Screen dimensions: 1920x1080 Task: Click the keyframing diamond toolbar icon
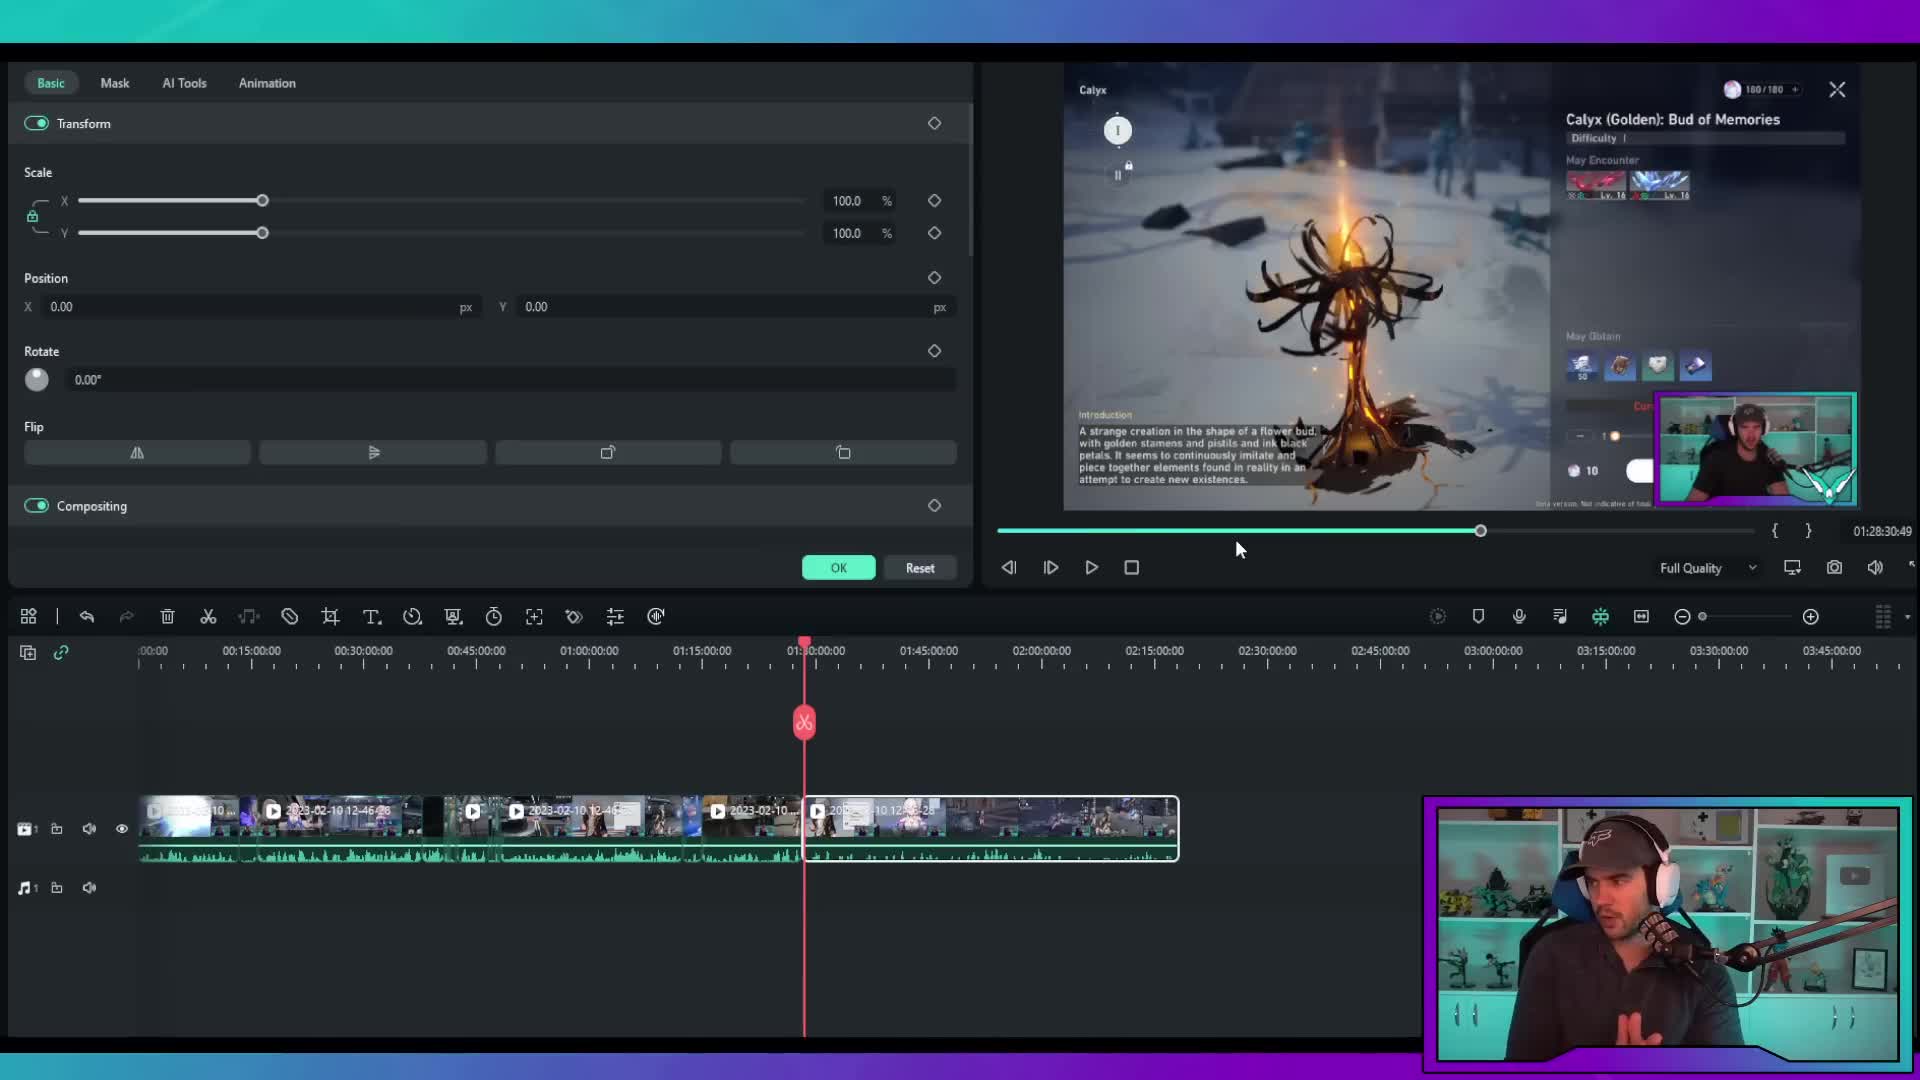tap(574, 617)
